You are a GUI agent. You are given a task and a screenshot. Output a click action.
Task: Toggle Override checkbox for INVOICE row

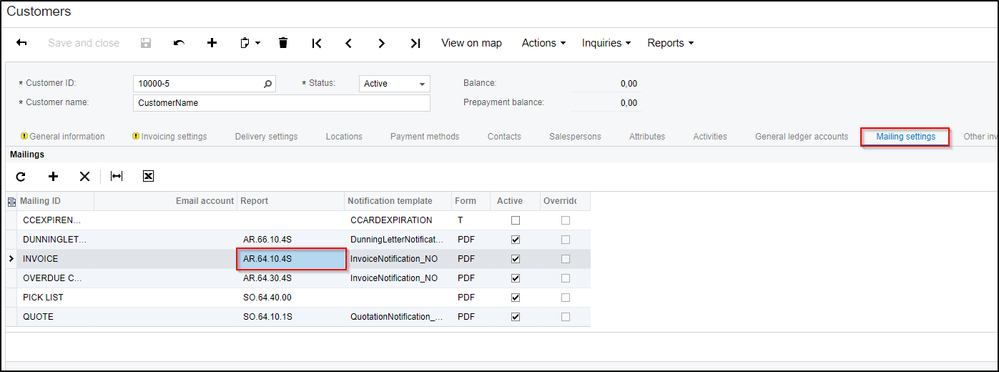[565, 259]
